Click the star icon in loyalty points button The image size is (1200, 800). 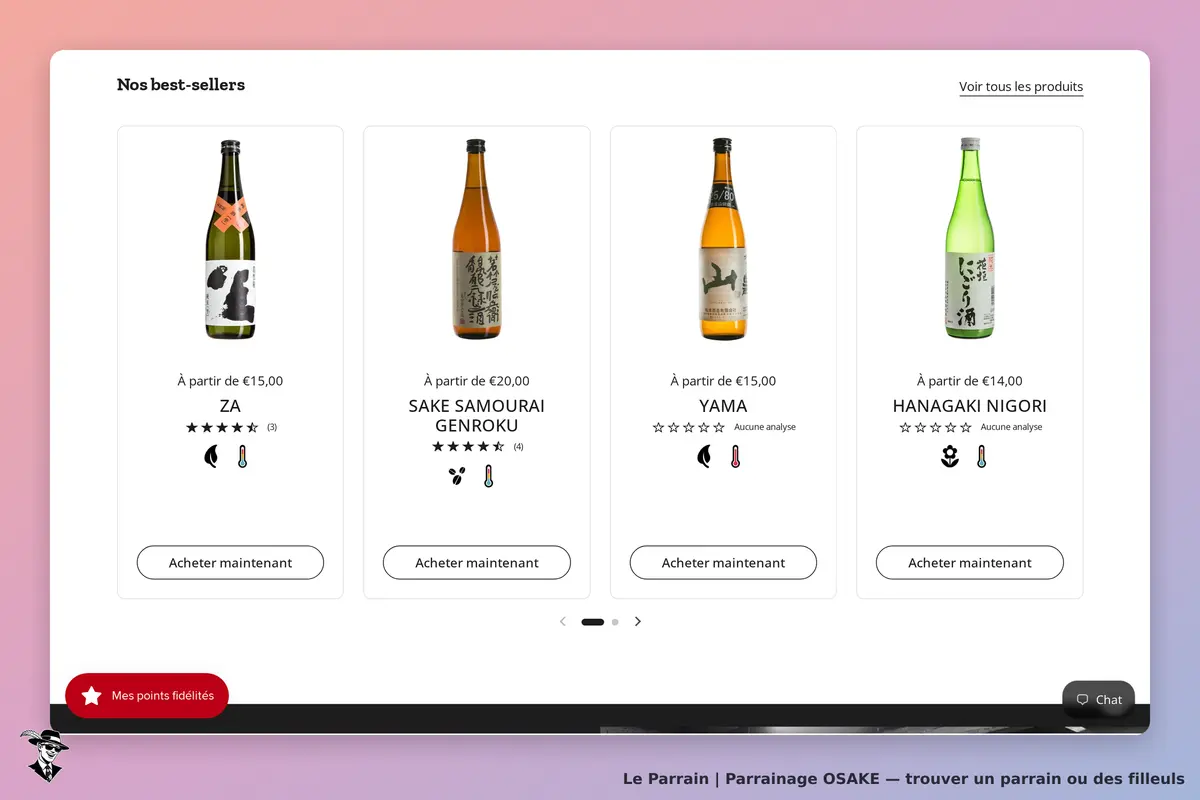92,696
